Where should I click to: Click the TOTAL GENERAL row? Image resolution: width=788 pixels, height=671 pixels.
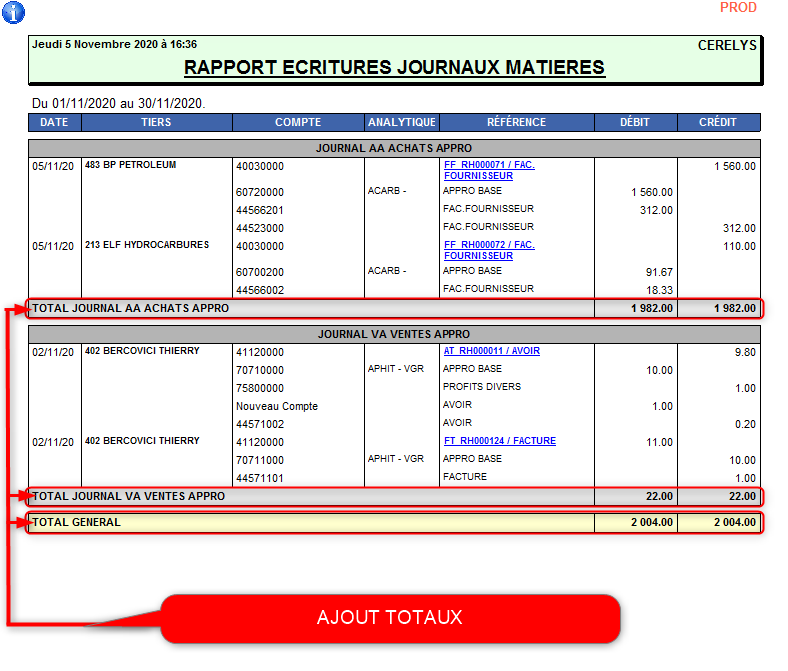click(394, 522)
